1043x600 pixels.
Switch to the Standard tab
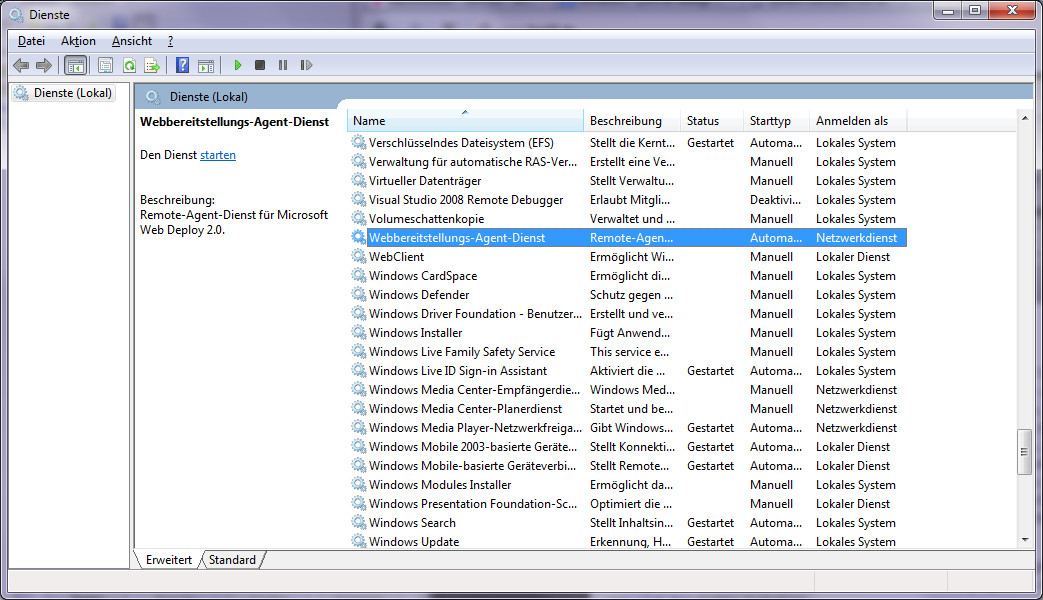point(232,560)
